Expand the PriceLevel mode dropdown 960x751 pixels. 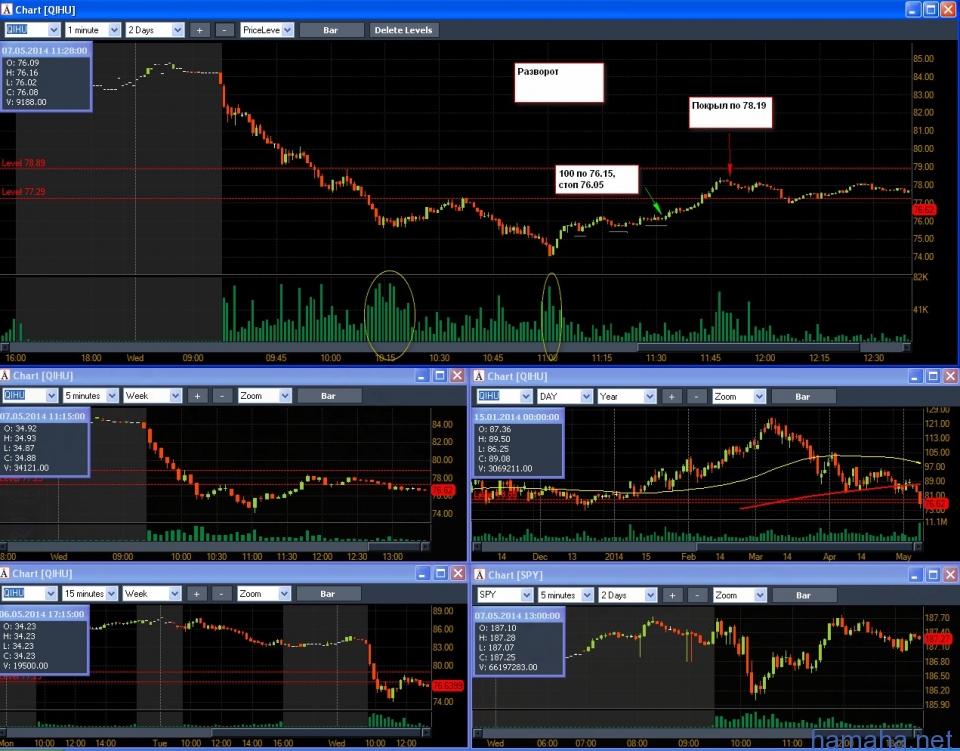[267, 30]
